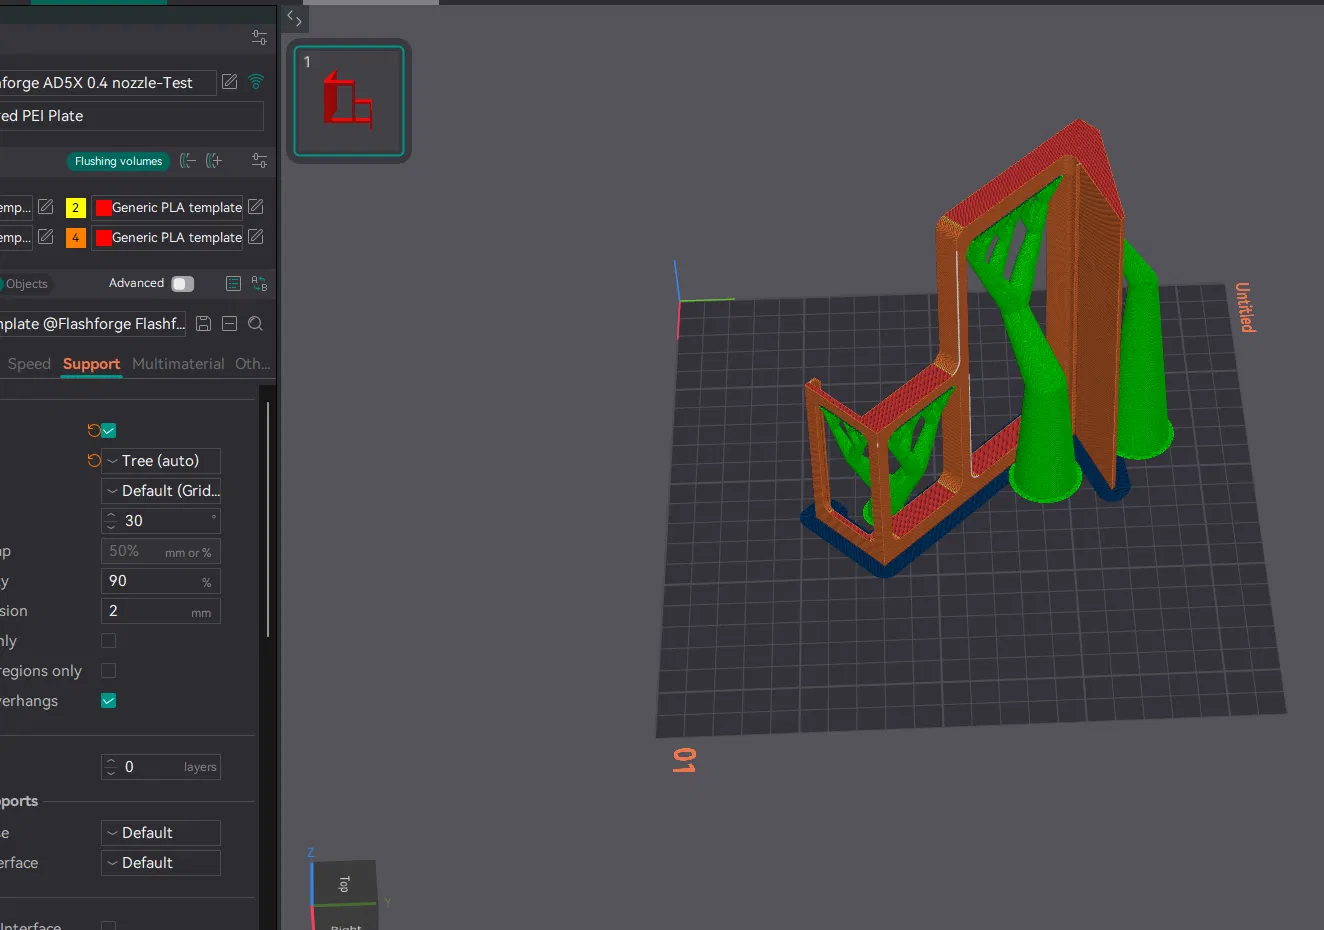Image resolution: width=1324 pixels, height=930 pixels.
Task: Open printer section settings sliders icon
Action: pyautogui.click(x=259, y=38)
